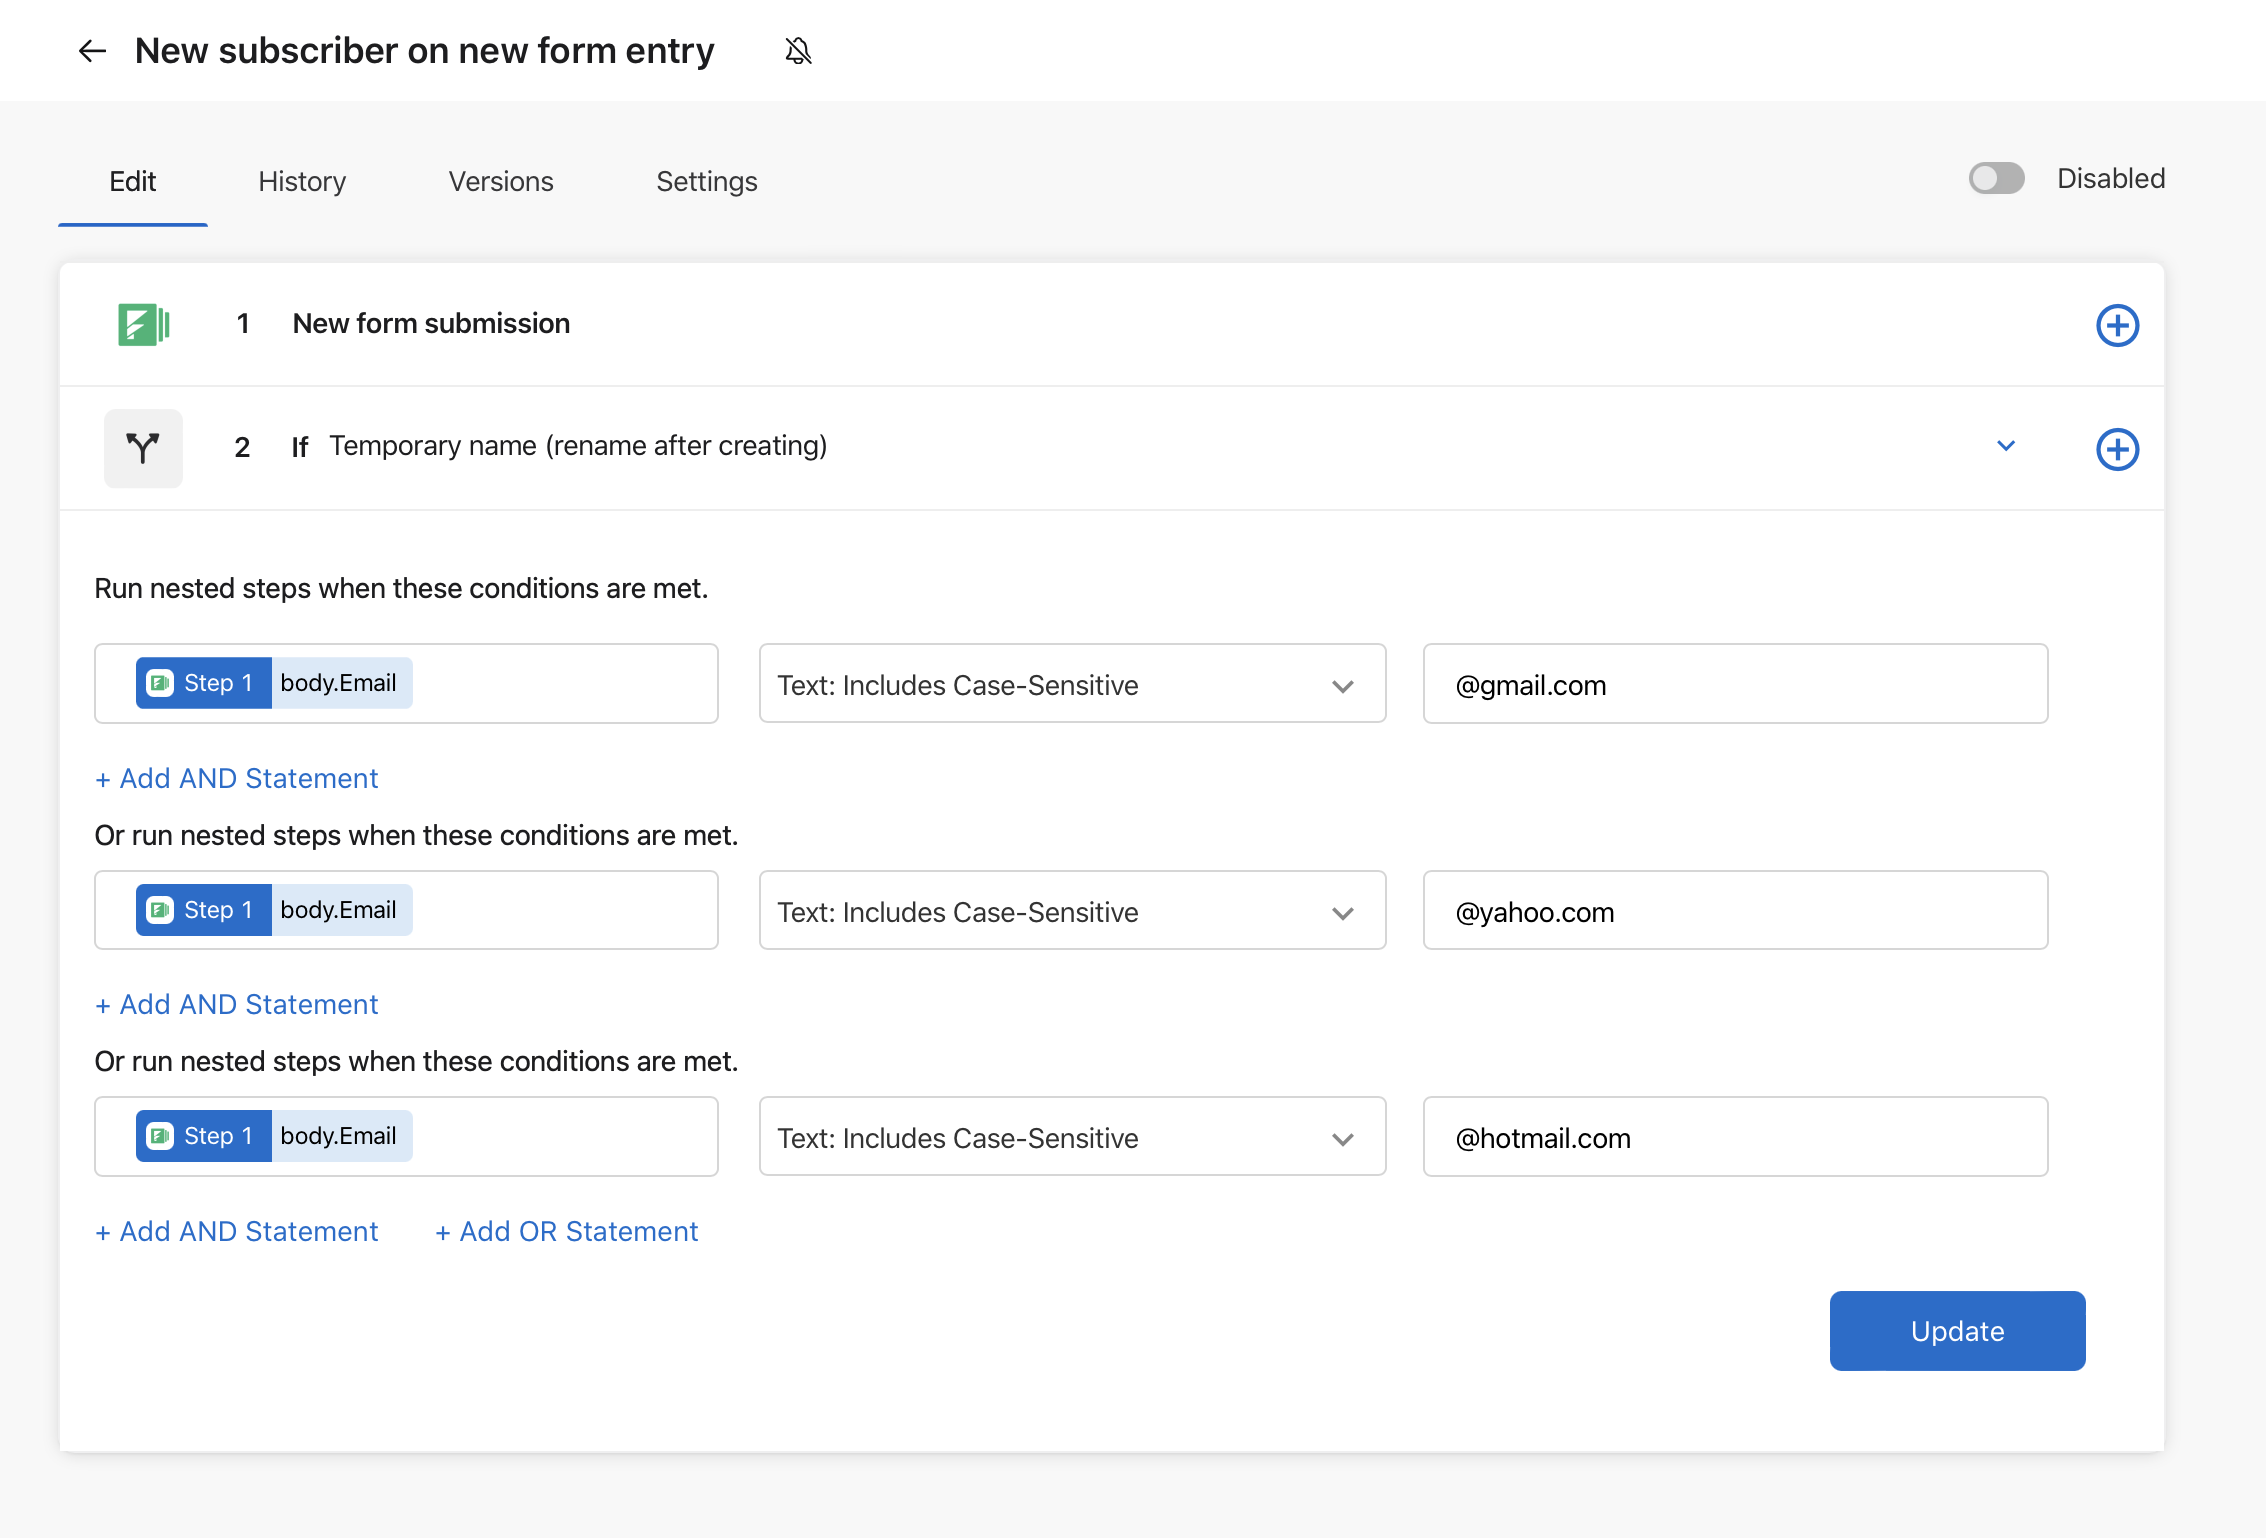Select the branch icon on the If step
The width and height of the screenshot is (2266, 1538).
tap(143, 448)
